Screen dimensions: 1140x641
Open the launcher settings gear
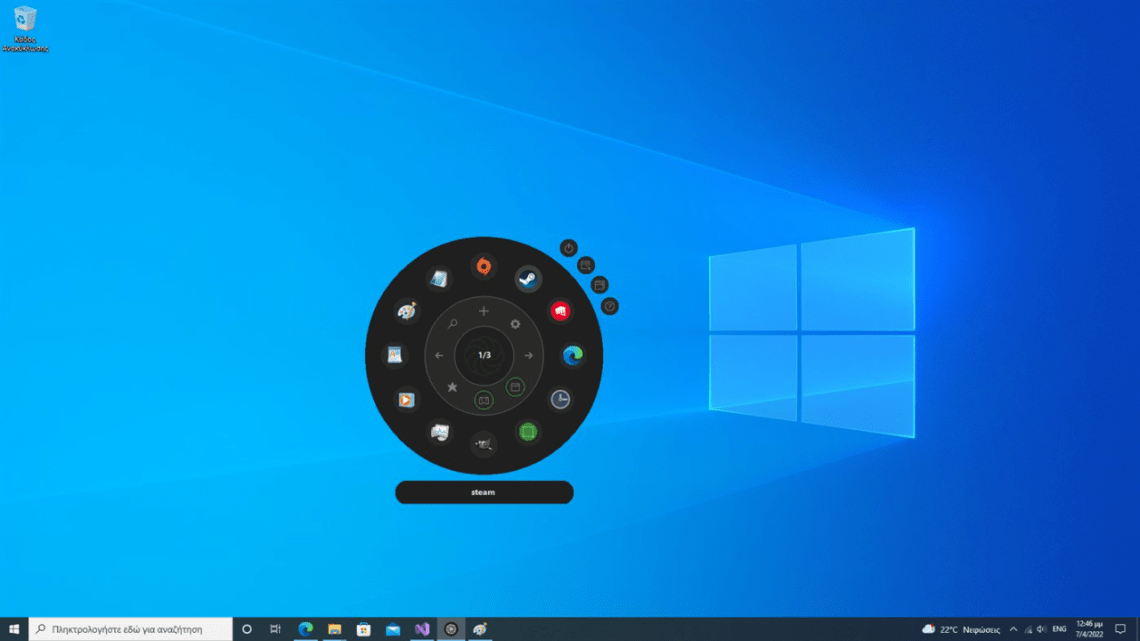(x=515, y=324)
